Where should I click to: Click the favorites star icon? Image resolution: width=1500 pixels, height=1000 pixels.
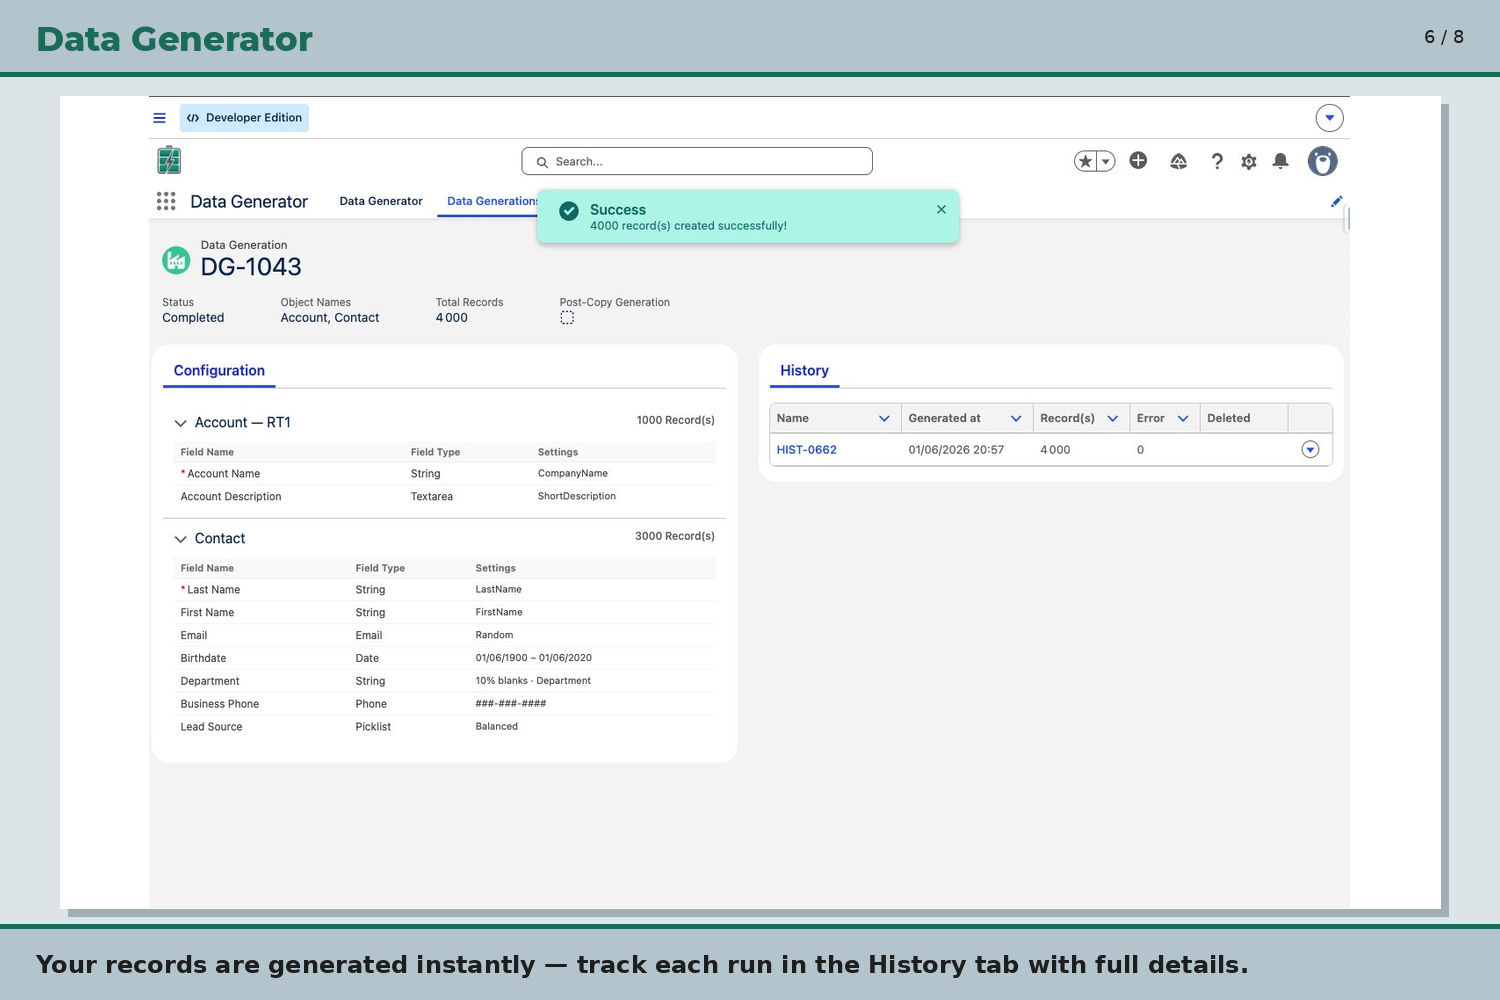coord(1085,161)
